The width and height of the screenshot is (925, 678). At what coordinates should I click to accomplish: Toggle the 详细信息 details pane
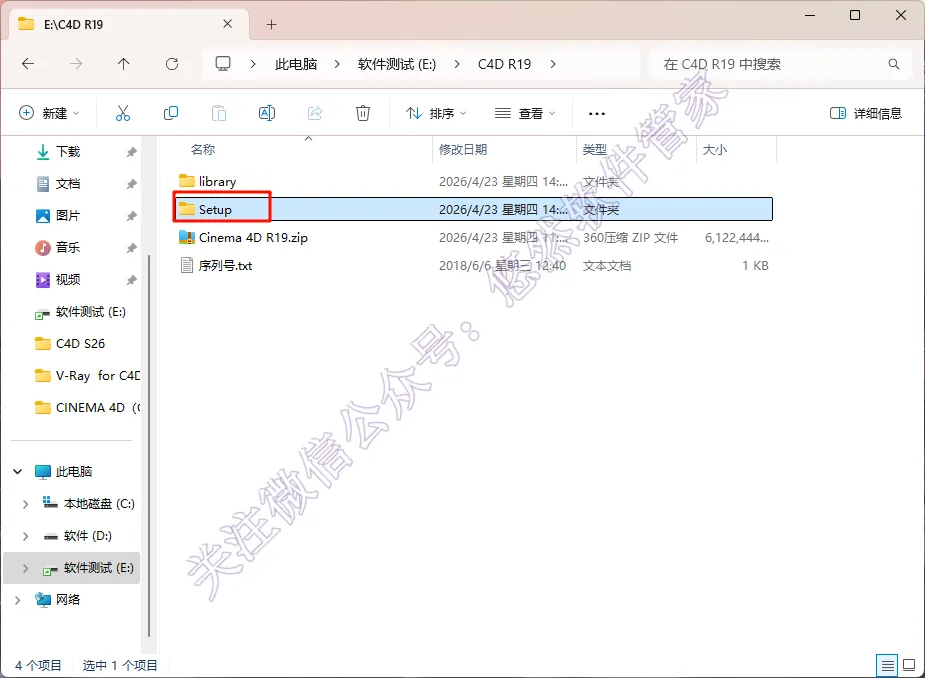pos(865,113)
